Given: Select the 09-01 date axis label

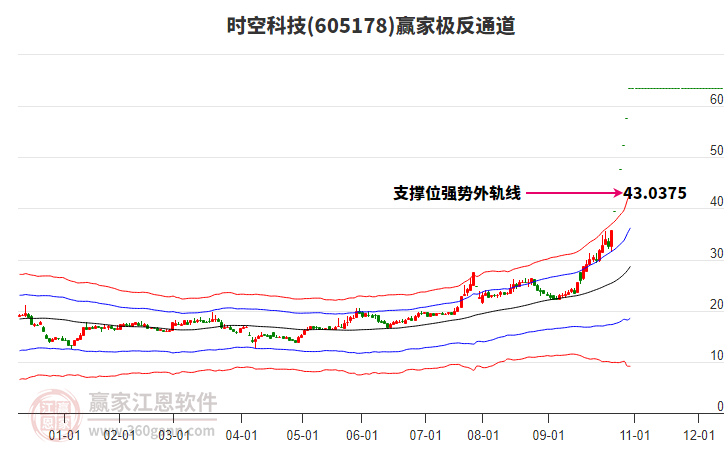Looking at the screenshot, I should [548, 436].
